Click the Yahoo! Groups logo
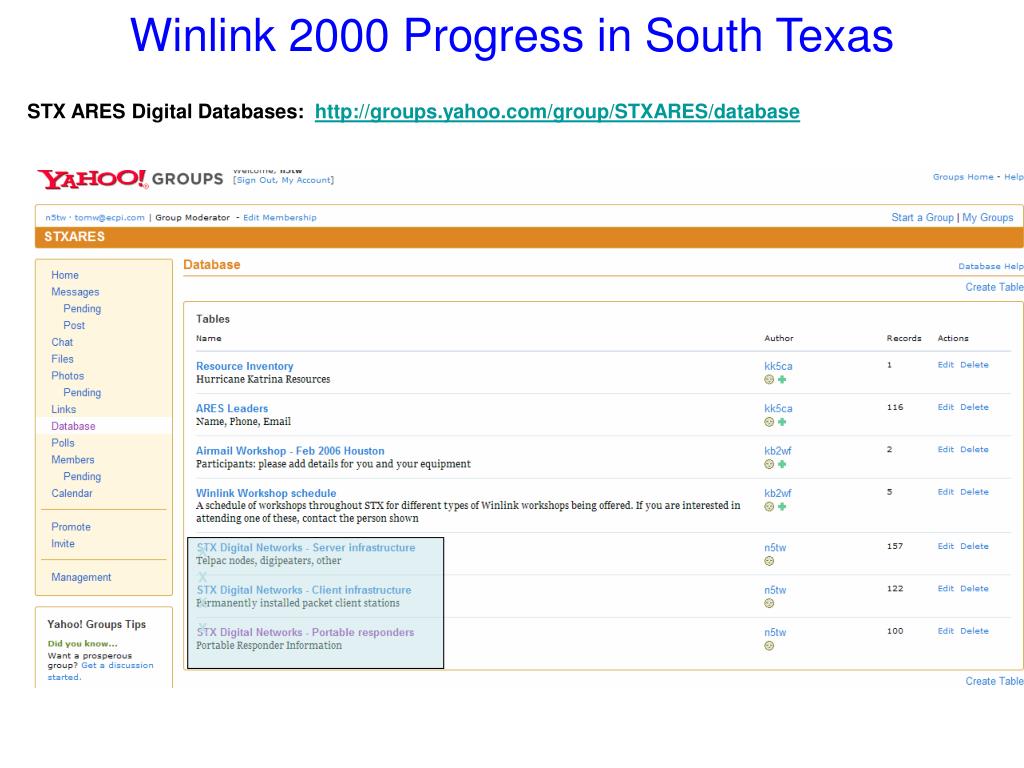 (x=131, y=179)
